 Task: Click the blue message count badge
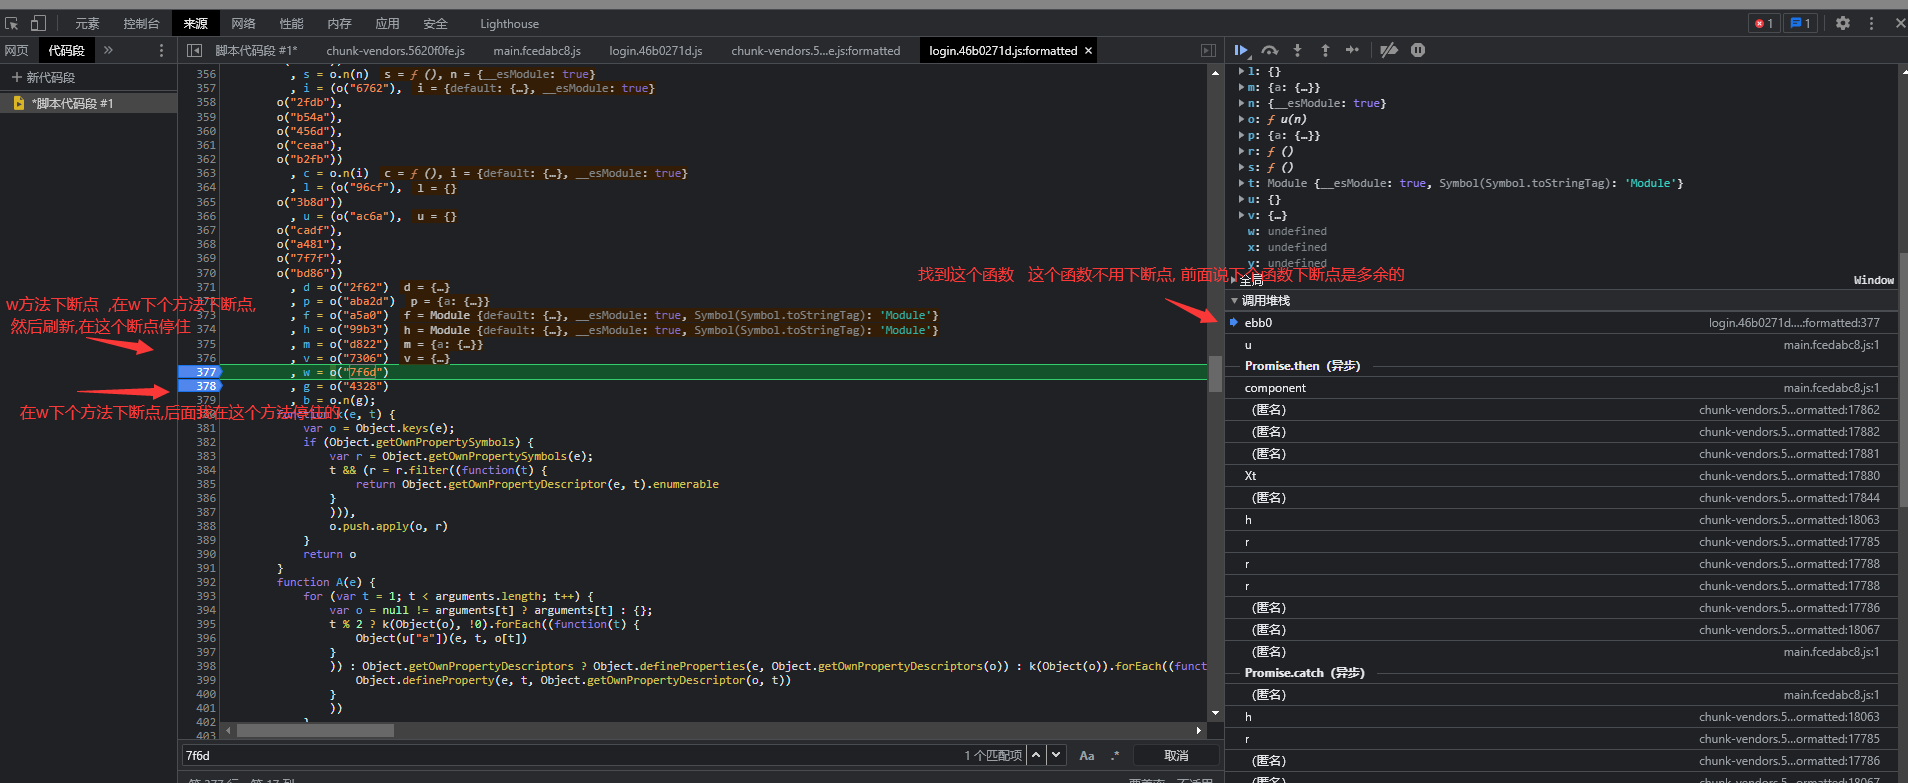click(1800, 23)
